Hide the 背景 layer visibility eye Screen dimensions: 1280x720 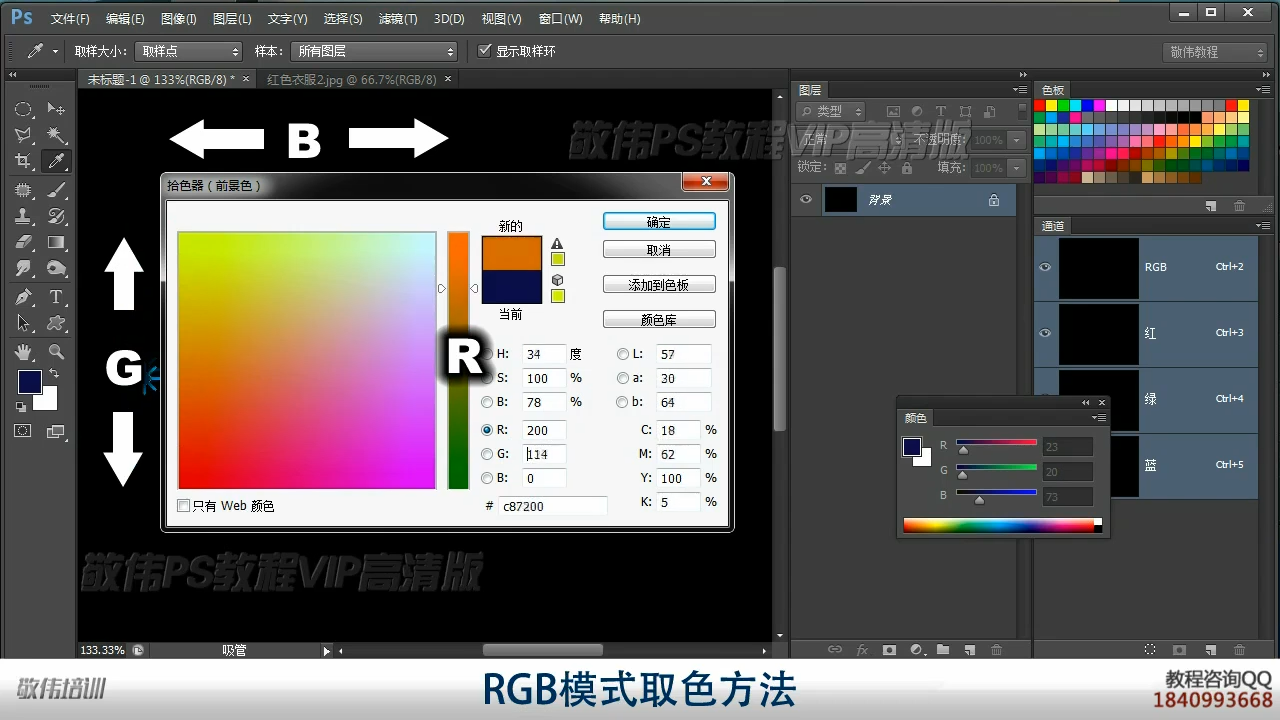(x=806, y=200)
